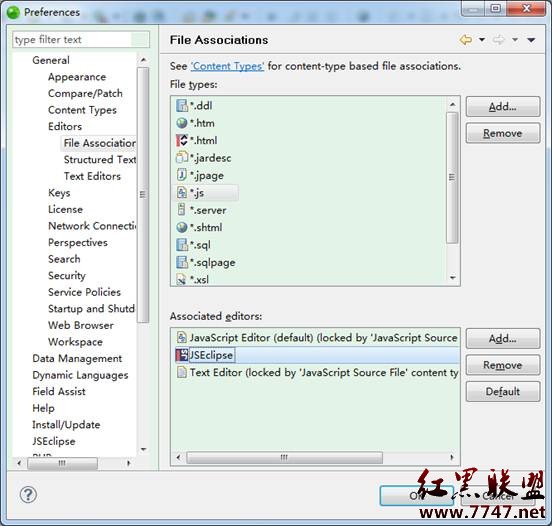
Task: Click the *.jardesc file icon
Action: (182, 158)
